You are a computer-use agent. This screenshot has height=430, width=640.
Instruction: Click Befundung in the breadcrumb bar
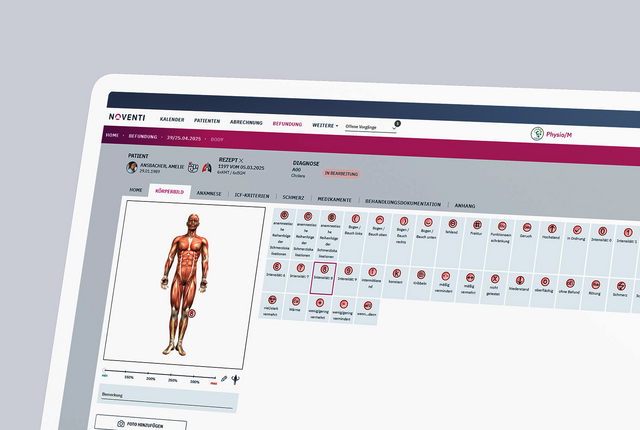(x=143, y=136)
